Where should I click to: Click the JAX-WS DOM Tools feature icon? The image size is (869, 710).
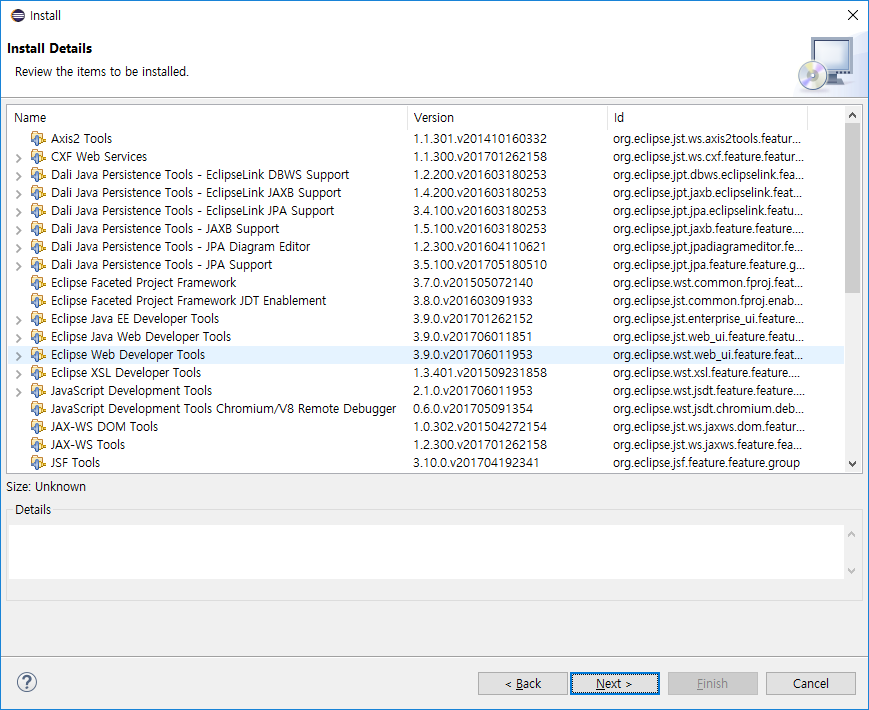coord(38,427)
